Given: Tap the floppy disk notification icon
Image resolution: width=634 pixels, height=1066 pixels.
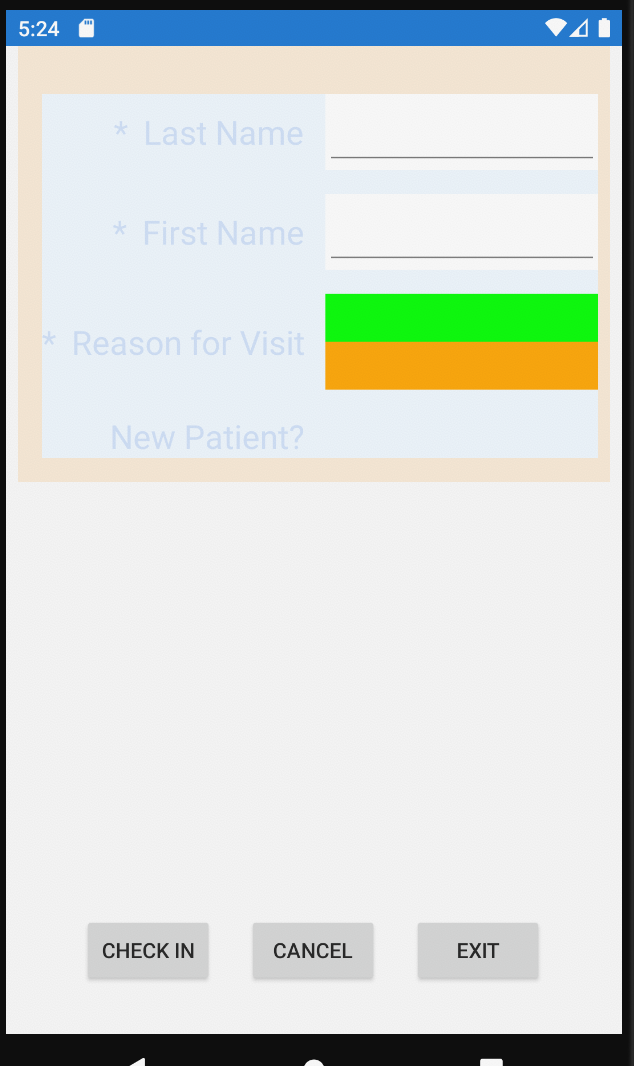Looking at the screenshot, I should pyautogui.click(x=86, y=28).
